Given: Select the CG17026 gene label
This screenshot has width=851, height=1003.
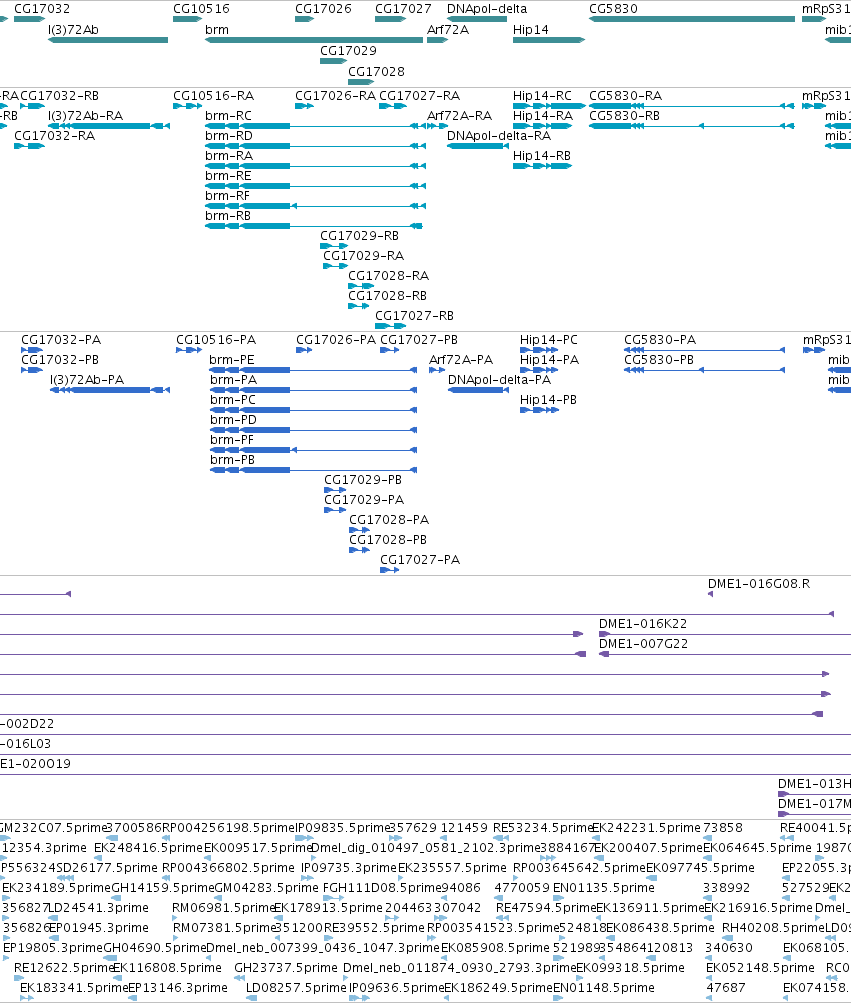Looking at the screenshot, I should click(x=323, y=9).
